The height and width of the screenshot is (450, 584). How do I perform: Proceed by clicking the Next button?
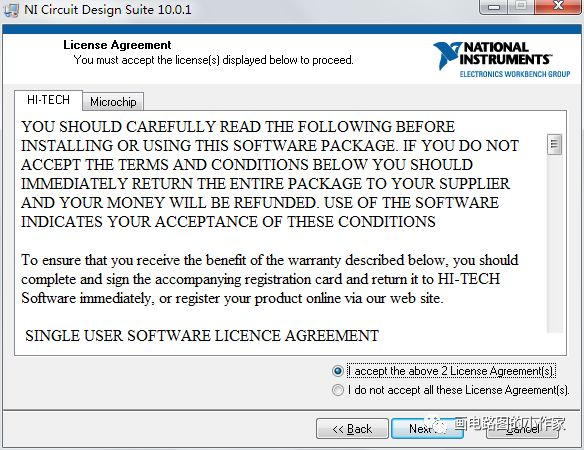pyautogui.click(x=427, y=429)
